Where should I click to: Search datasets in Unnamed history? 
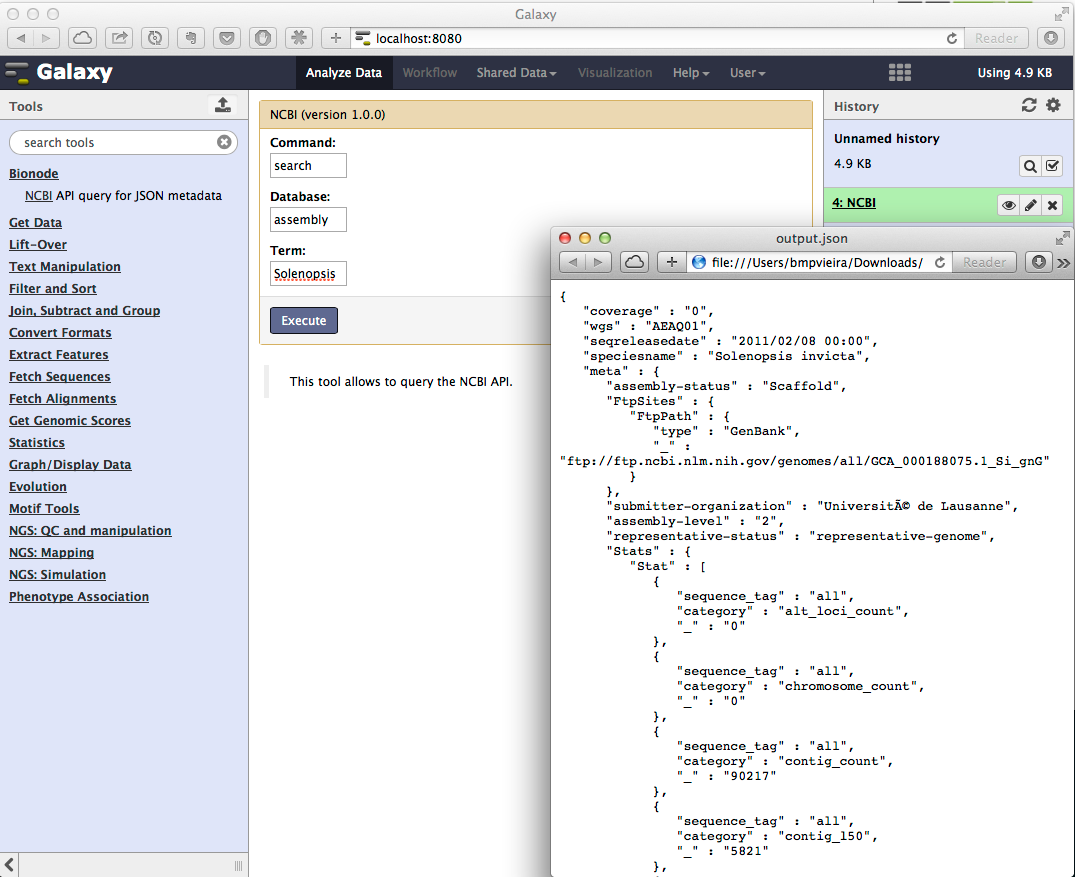(x=1030, y=166)
